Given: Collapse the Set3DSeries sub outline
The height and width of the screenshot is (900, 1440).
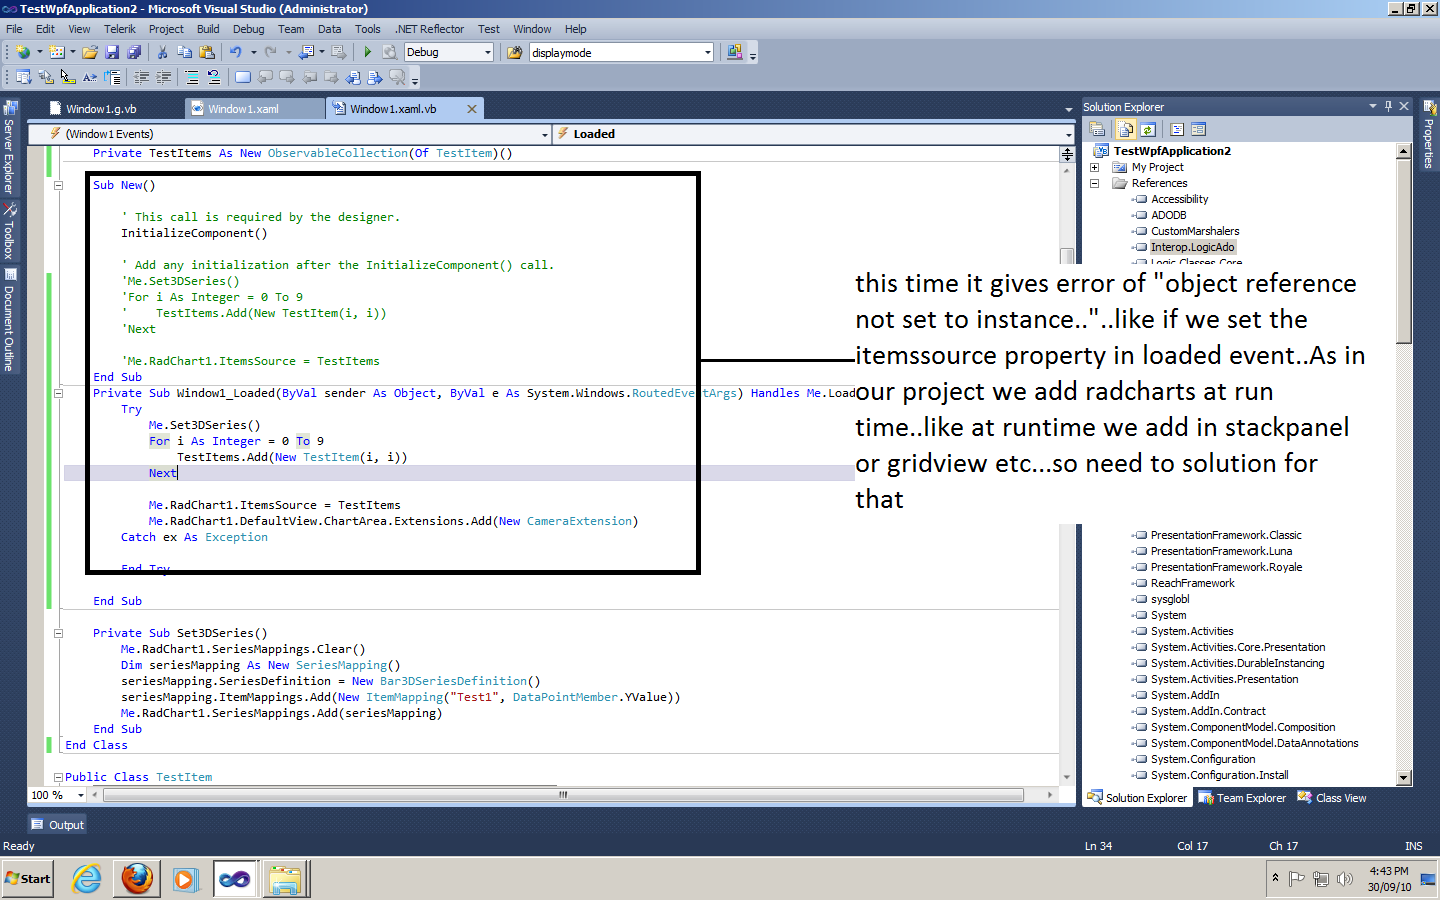Looking at the screenshot, I should [58, 633].
